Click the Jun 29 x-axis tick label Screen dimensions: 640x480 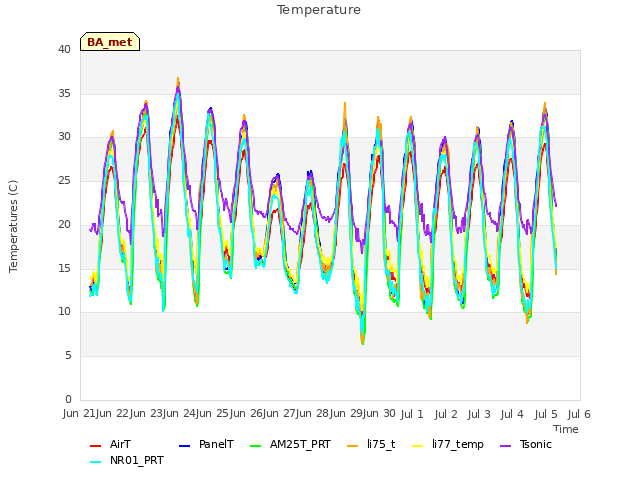click(x=347, y=413)
